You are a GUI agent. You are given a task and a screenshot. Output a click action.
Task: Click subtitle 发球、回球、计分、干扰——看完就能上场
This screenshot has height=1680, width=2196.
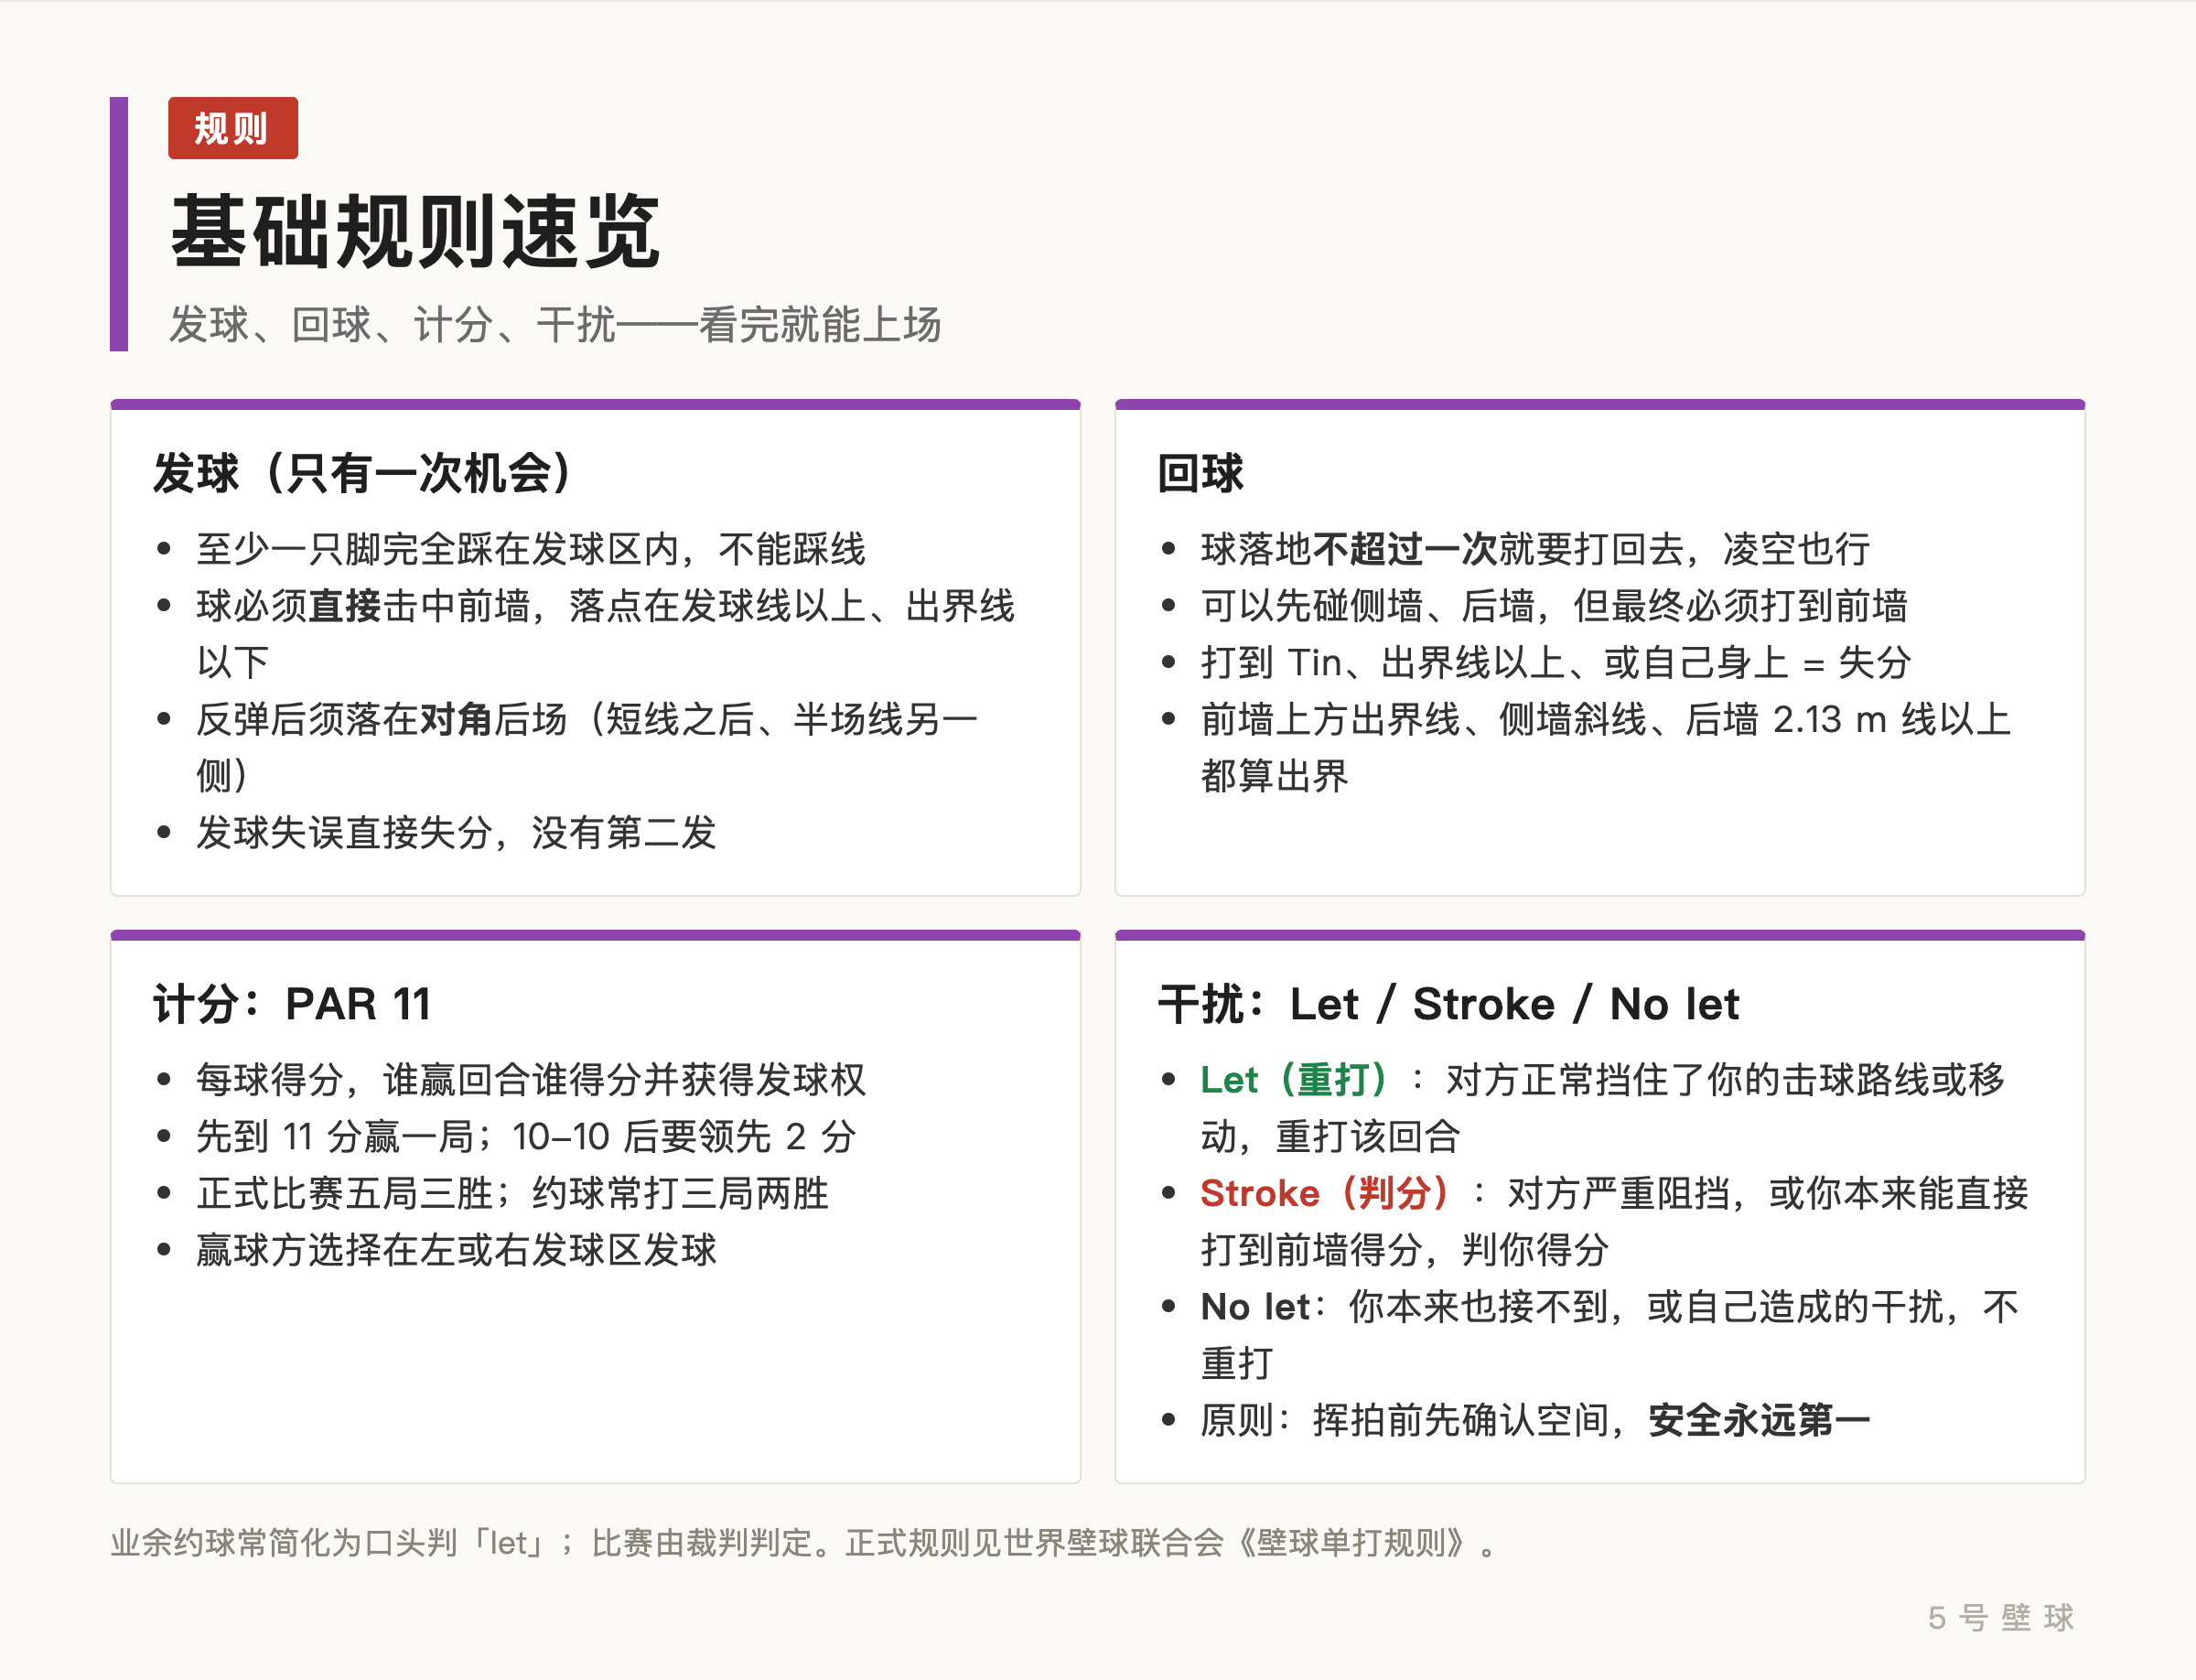(555, 325)
